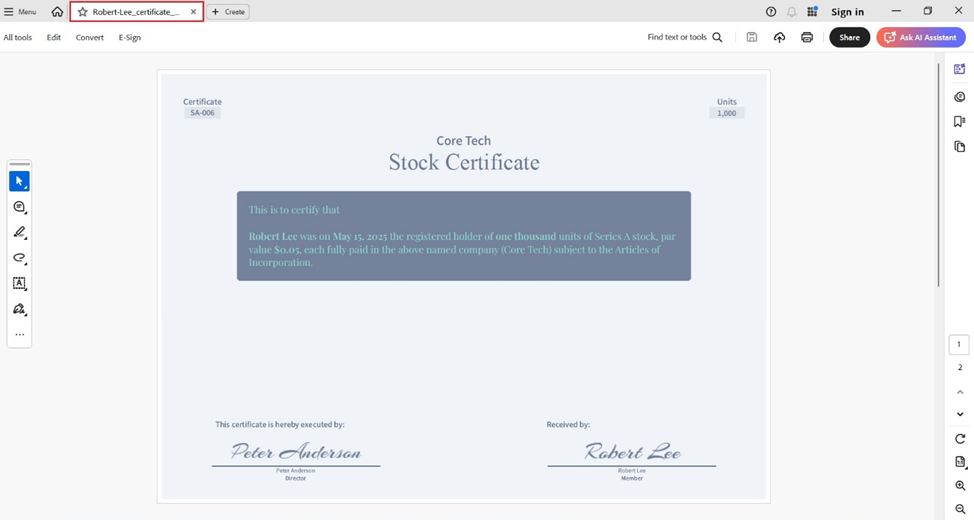Screen dimensions: 974x520
Task: Click the Core Tech company name
Action: click(463, 140)
